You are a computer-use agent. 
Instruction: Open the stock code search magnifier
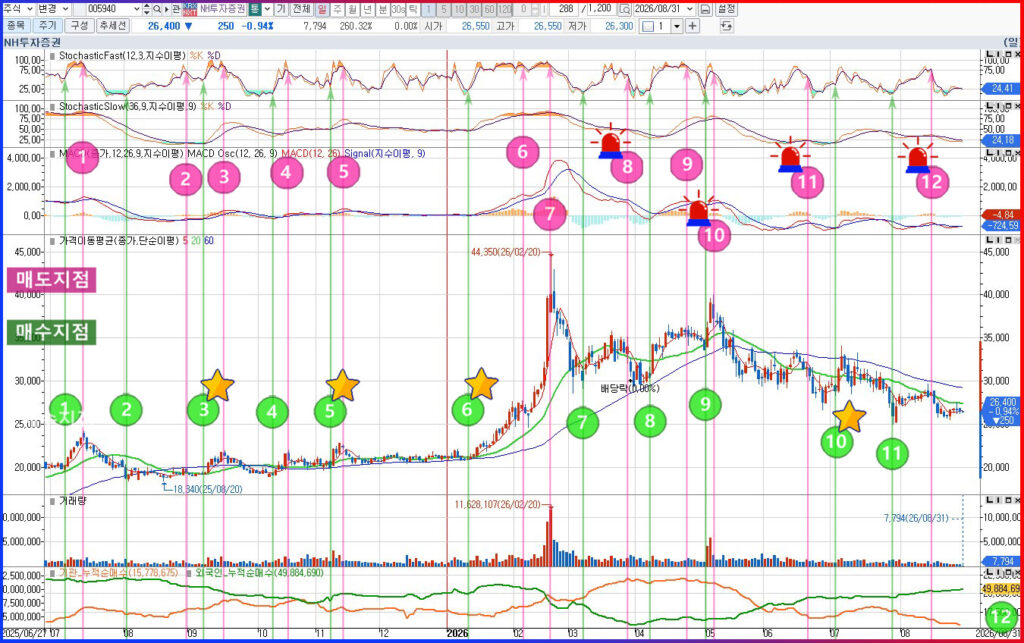tap(157, 9)
